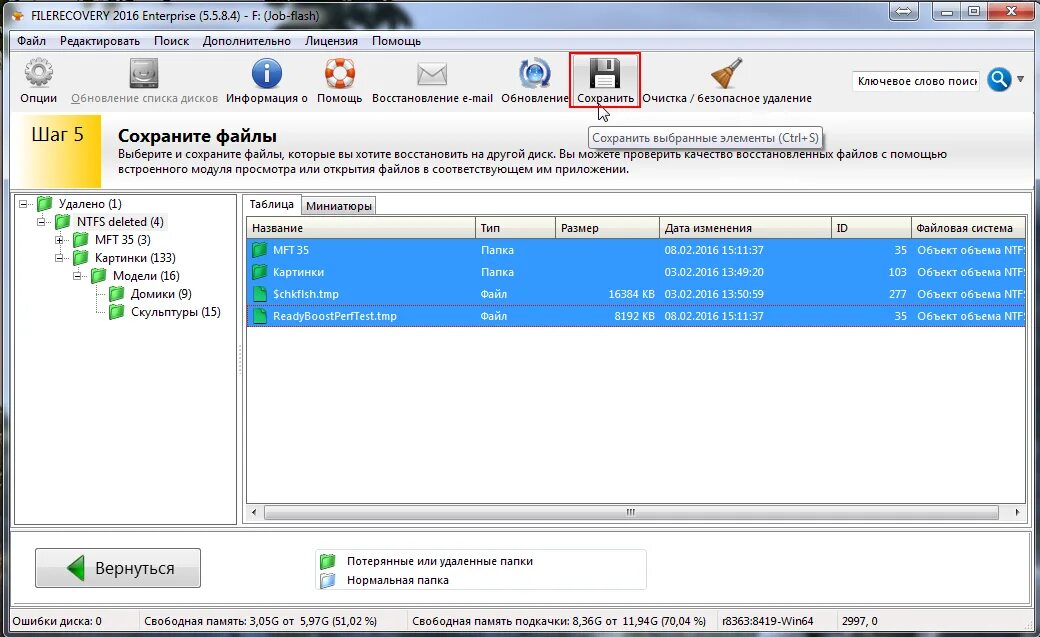Select Картинки (133) tree item

tap(135, 257)
